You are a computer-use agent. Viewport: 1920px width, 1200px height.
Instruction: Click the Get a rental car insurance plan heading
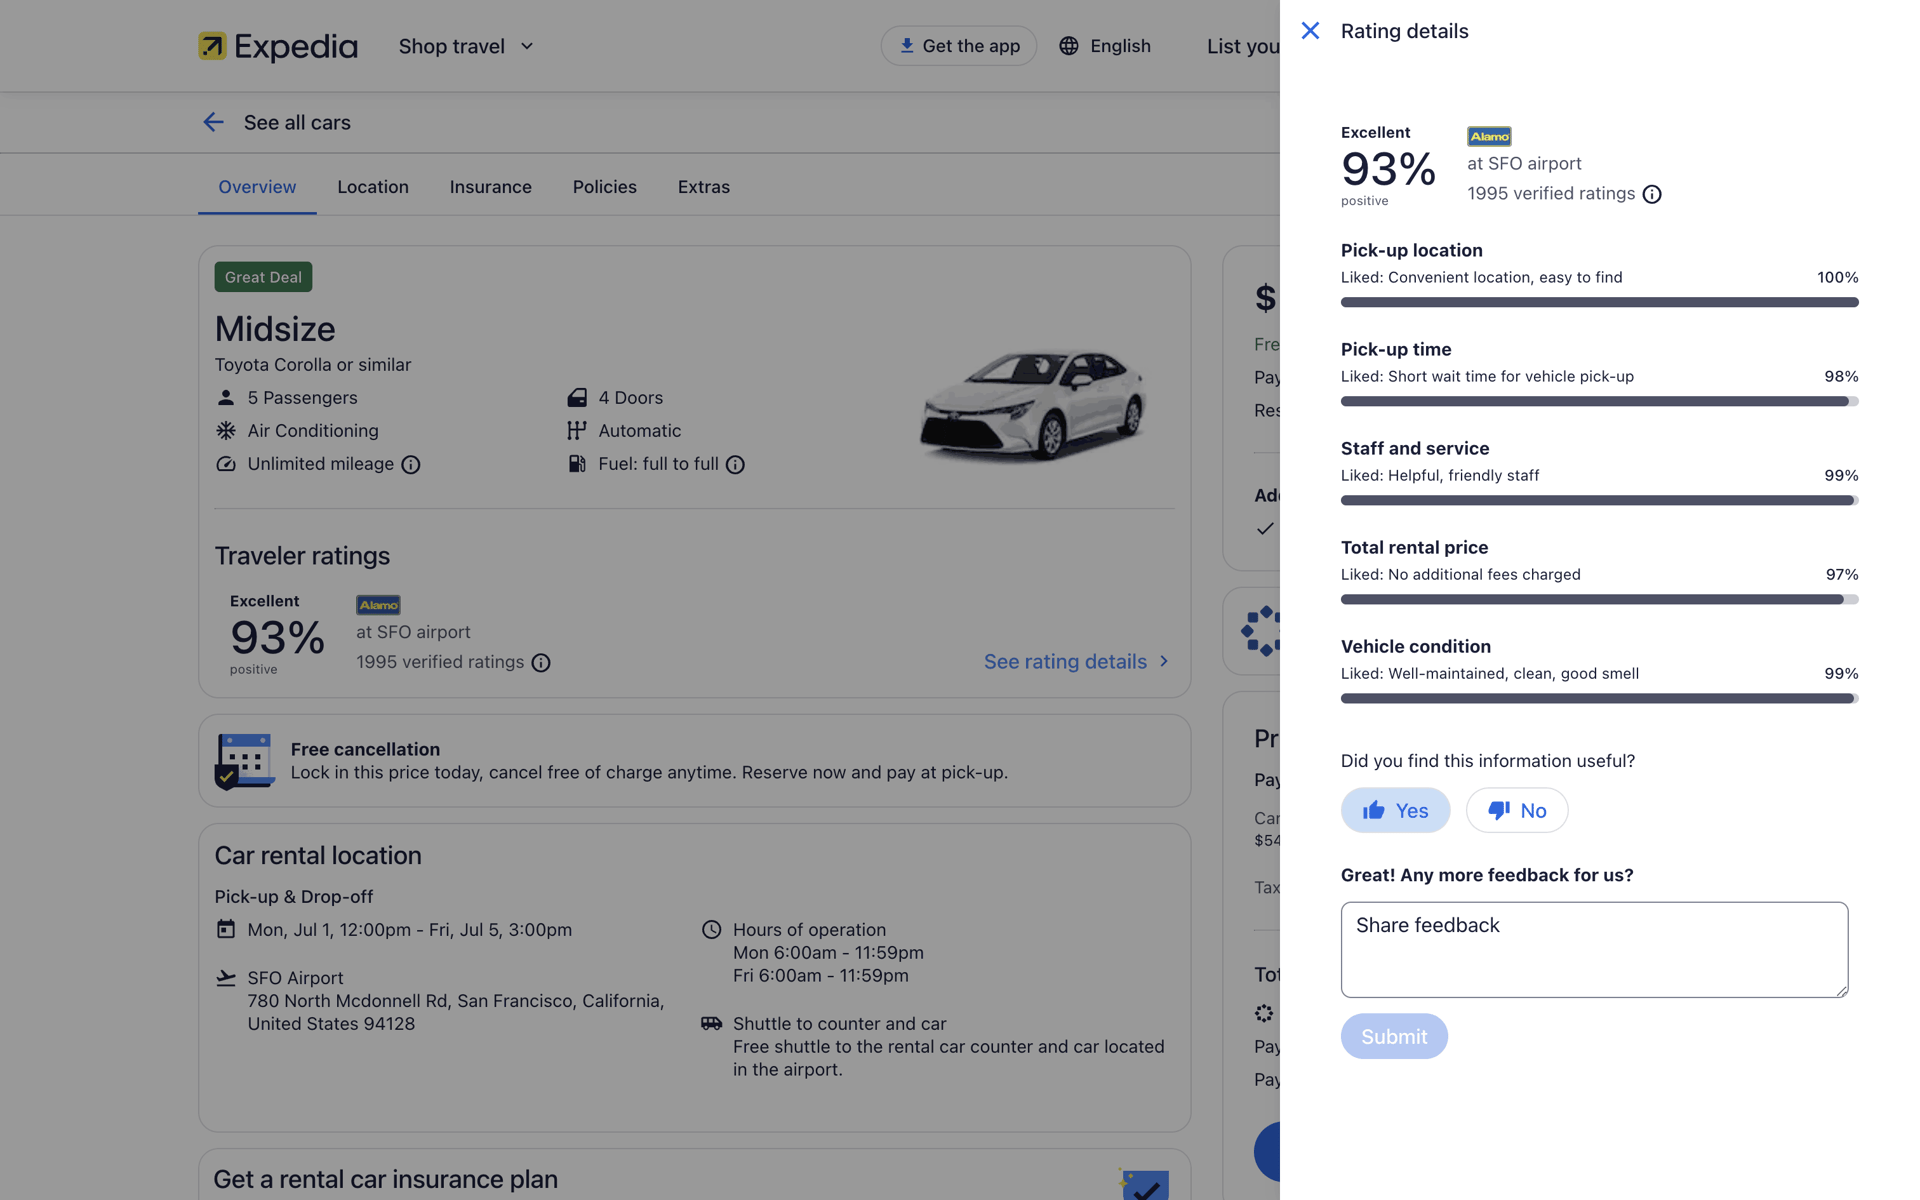pyautogui.click(x=385, y=1179)
